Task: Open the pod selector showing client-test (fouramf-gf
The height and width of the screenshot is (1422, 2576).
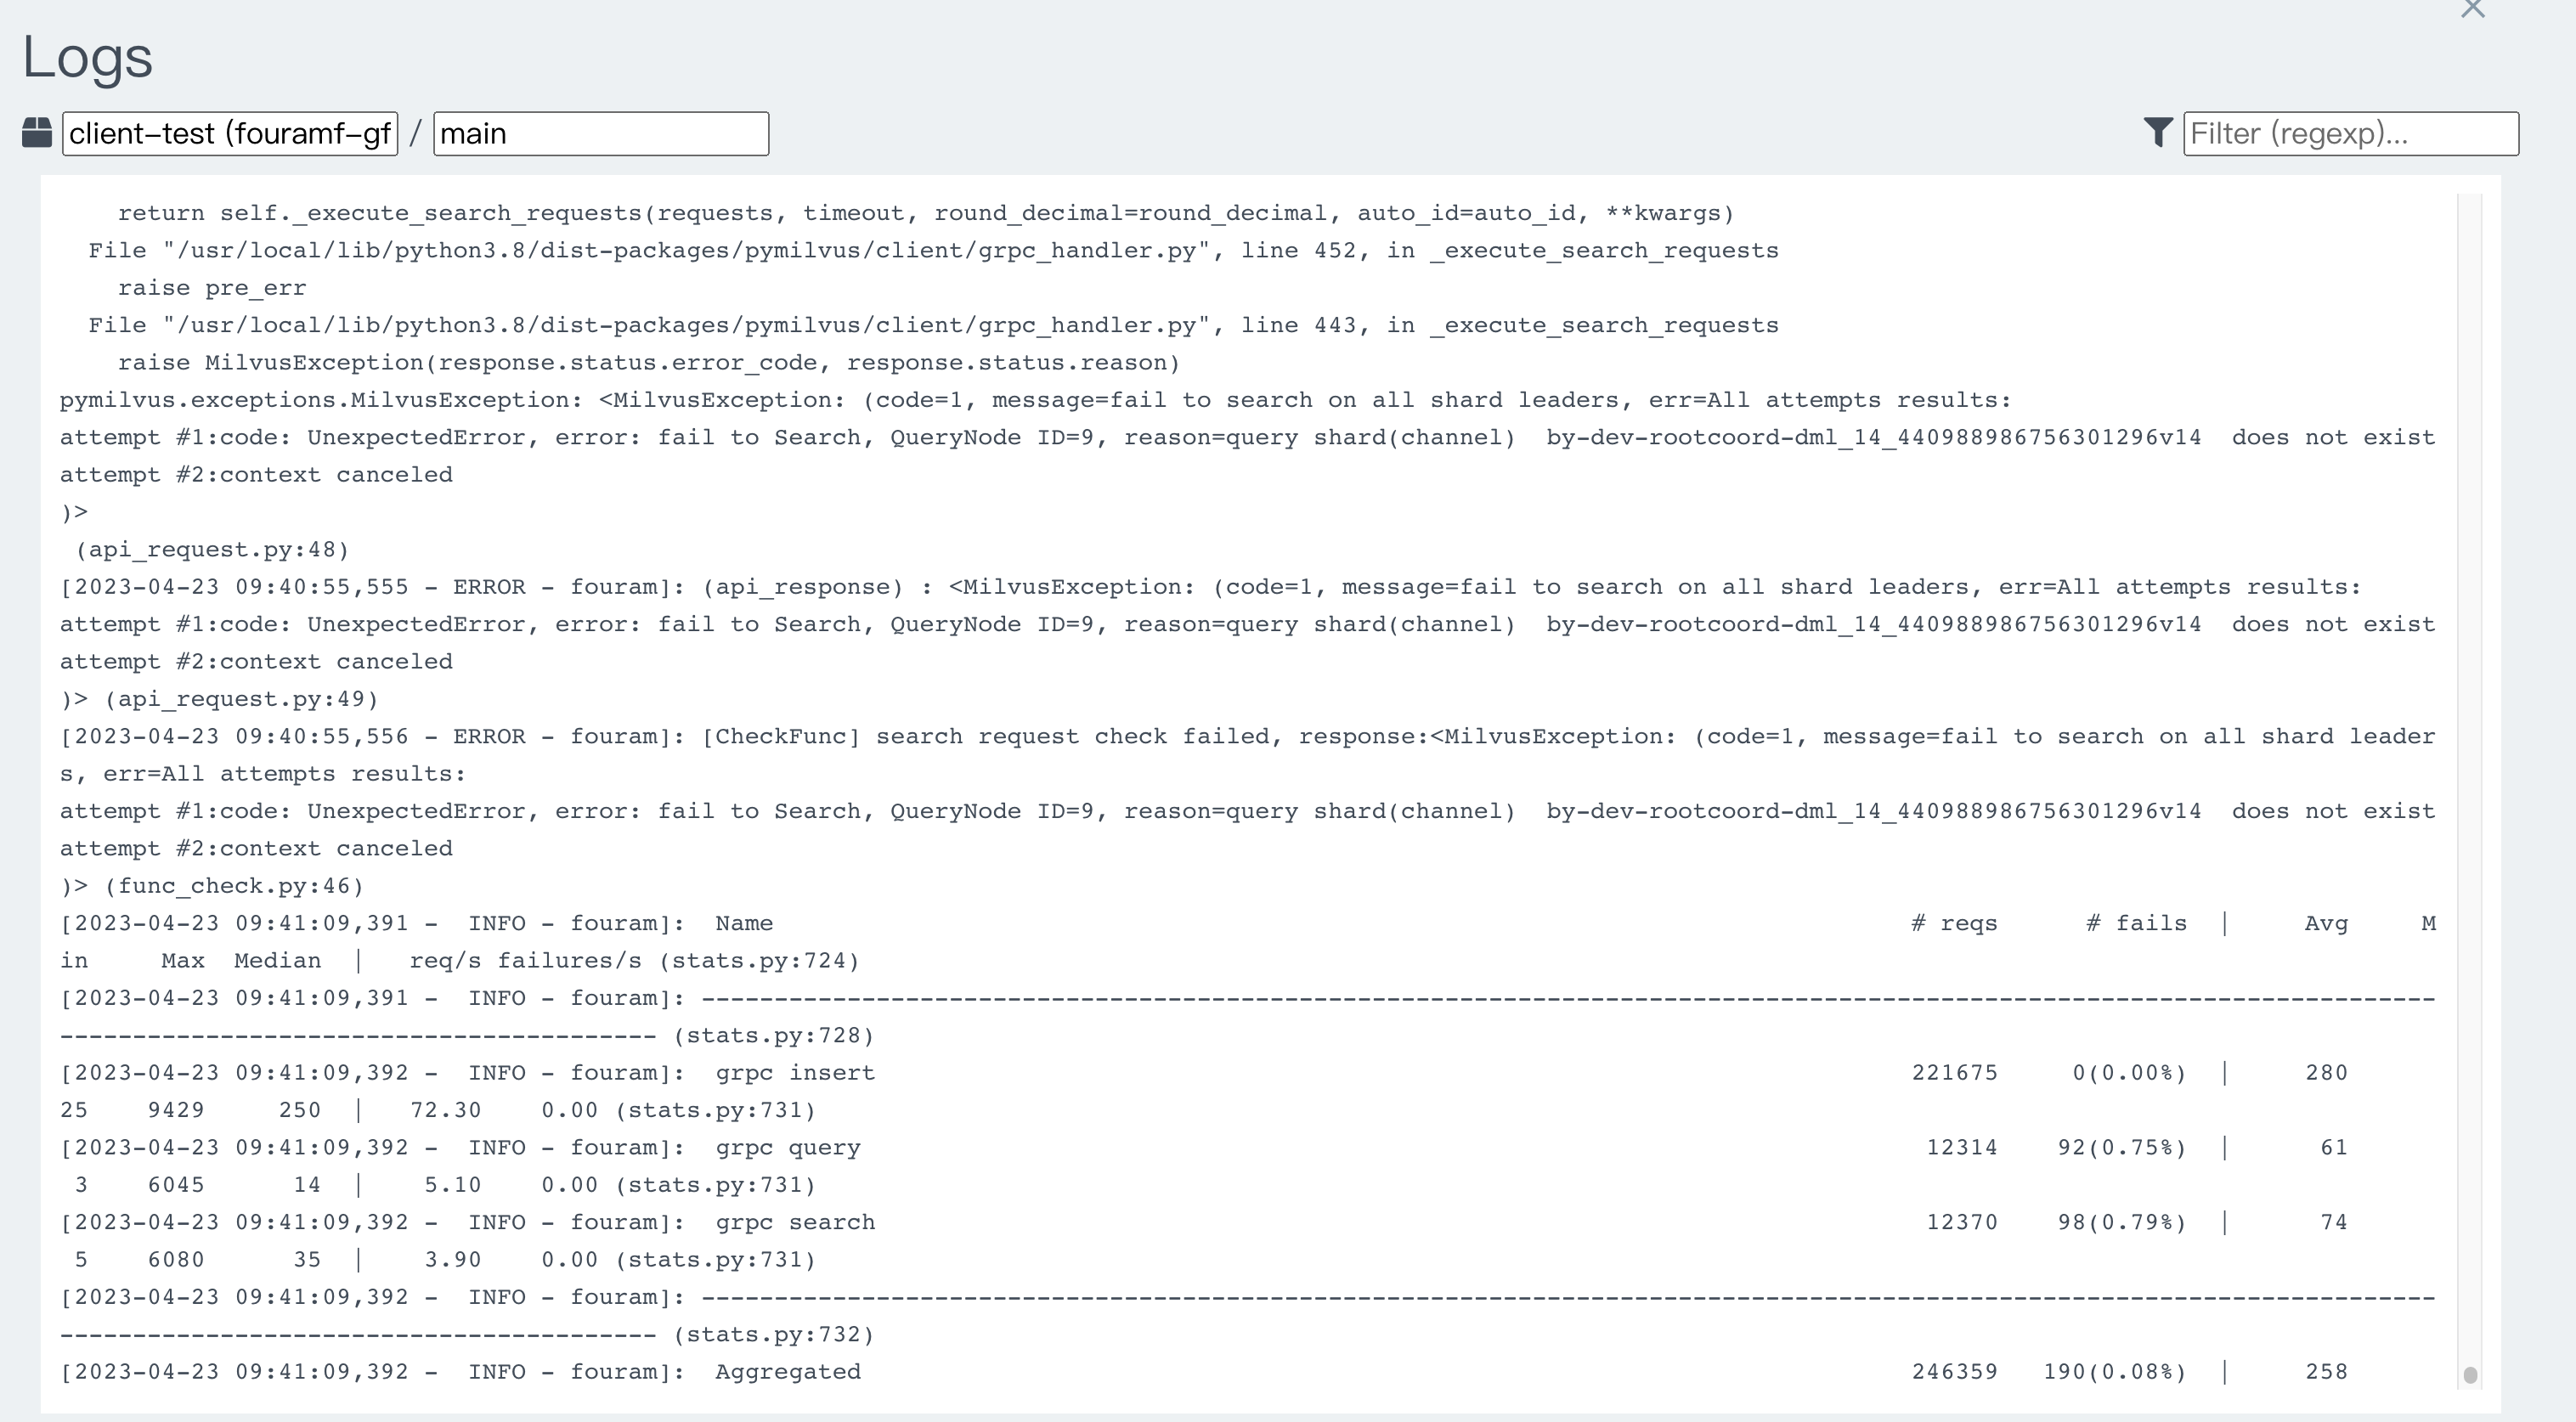Action: click(x=230, y=133)
